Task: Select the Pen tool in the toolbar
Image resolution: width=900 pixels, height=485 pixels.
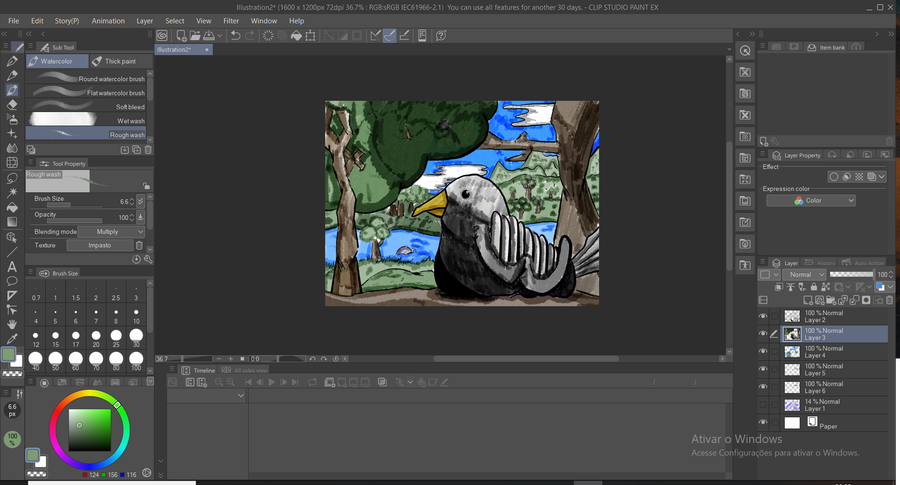Action: [x=12, y=61]
